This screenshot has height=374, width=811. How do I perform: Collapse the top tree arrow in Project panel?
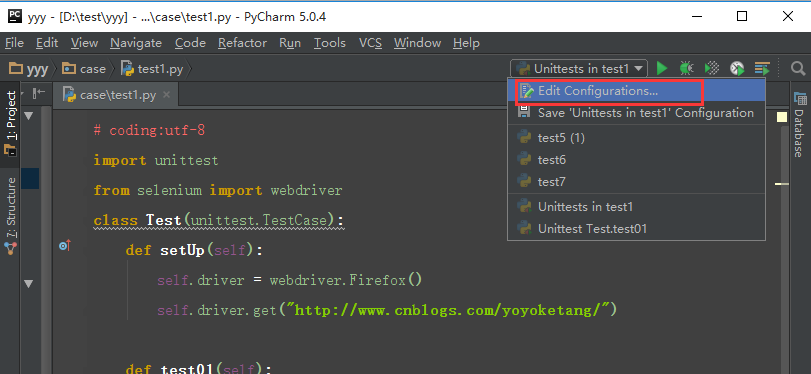click(29, 115)
